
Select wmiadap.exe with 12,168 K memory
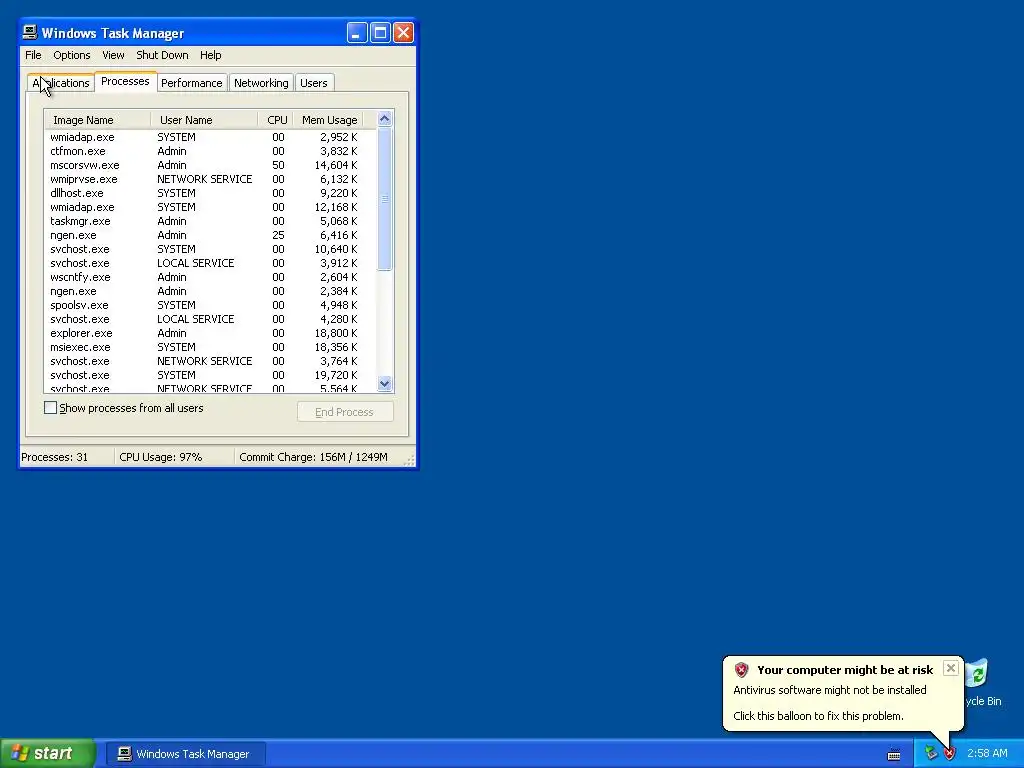(x=210, y=207)
